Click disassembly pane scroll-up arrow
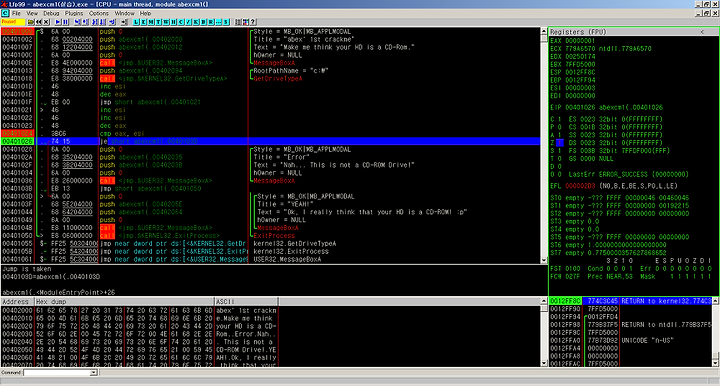The width and height of the screenshot is (720, 386). click(544, 32)
